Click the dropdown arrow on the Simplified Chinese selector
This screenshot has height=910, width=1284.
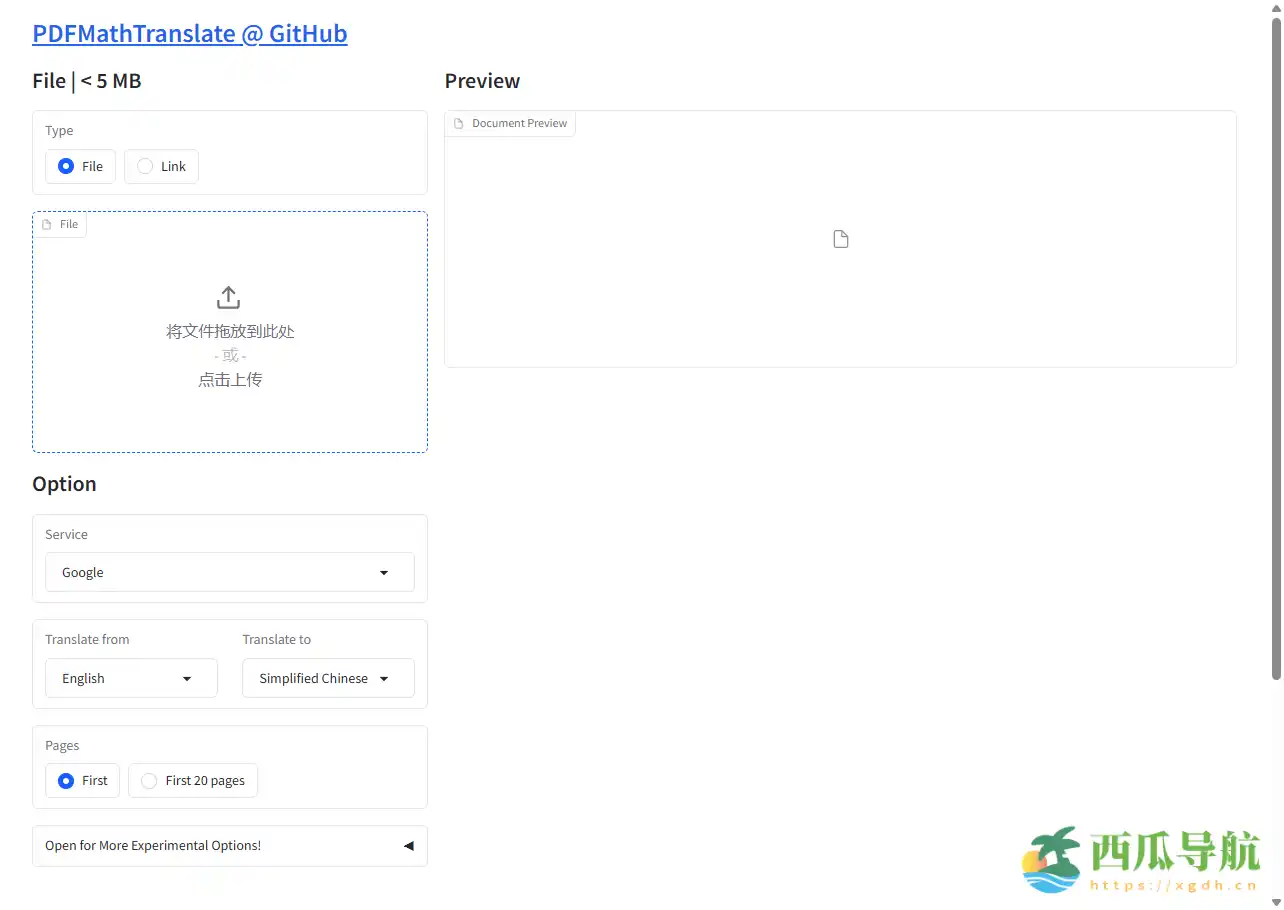(x=384, y=678)
